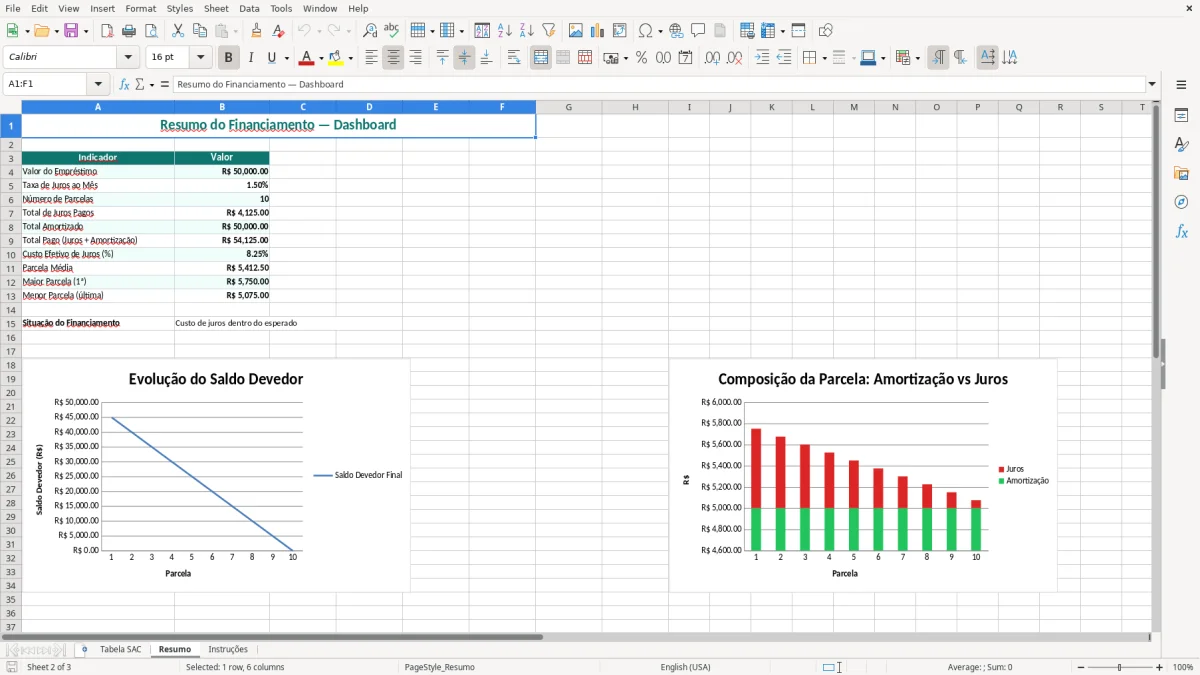The image size is (1200, 675).
Task: Click the Print icon
Action: point(129,31)
